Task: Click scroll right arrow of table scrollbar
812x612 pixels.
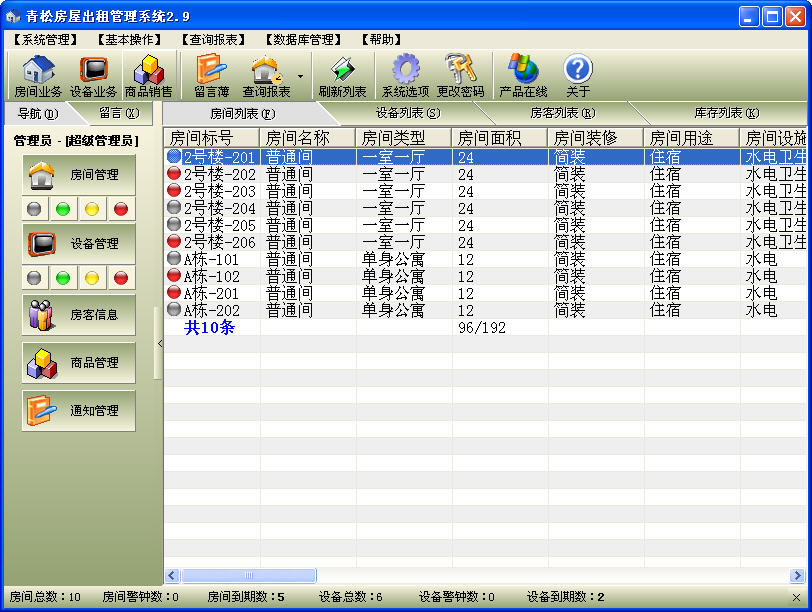Action: [798, 575]
